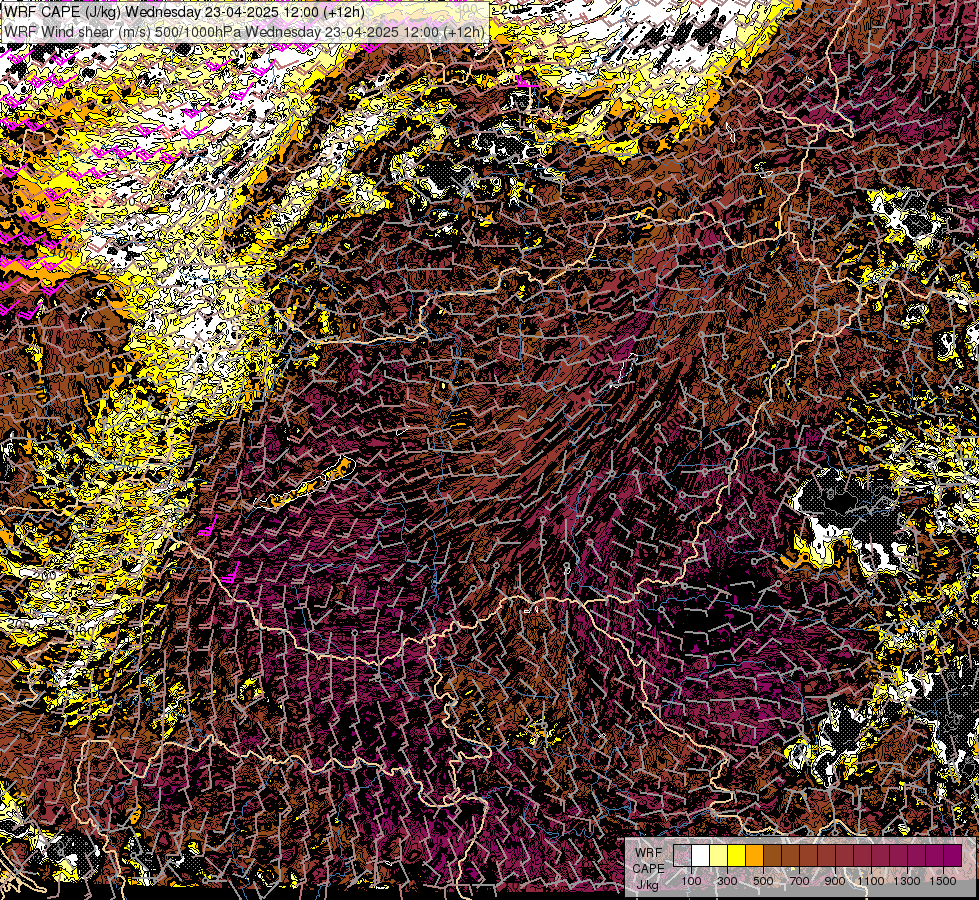Screen dimensions: 979x900
Task: Click the WRF CAPE title line
Action: click(x=184, y=12)
